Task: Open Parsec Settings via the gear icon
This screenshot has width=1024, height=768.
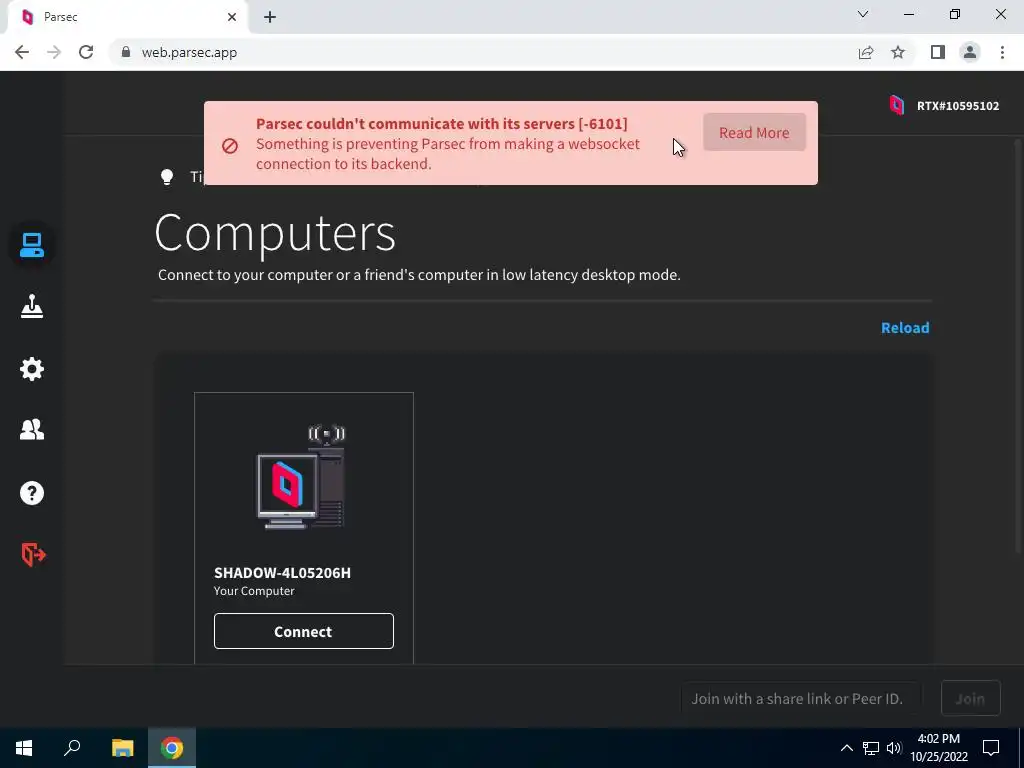Action: [31, 369]
